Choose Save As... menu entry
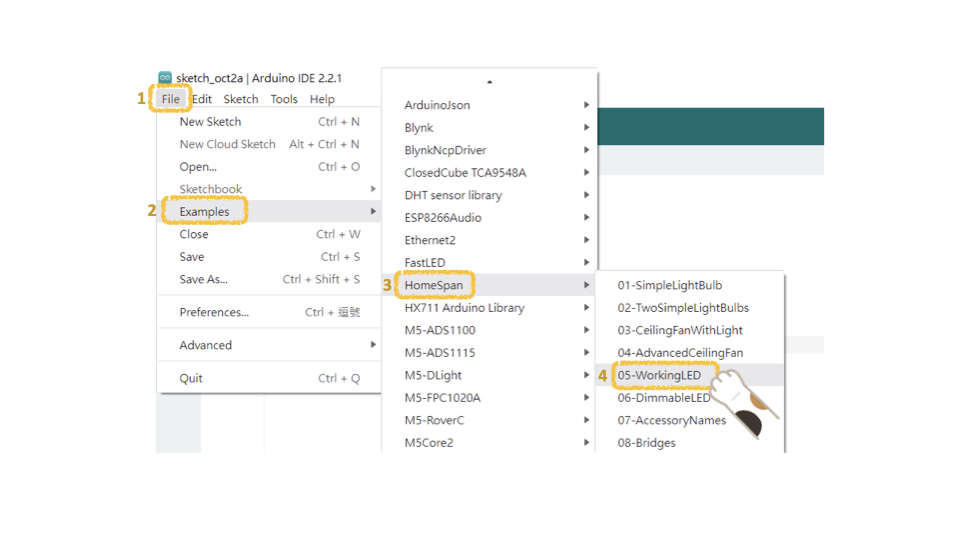Image resolution: width=960 pixels, height=540 pixels. (203, 279)
